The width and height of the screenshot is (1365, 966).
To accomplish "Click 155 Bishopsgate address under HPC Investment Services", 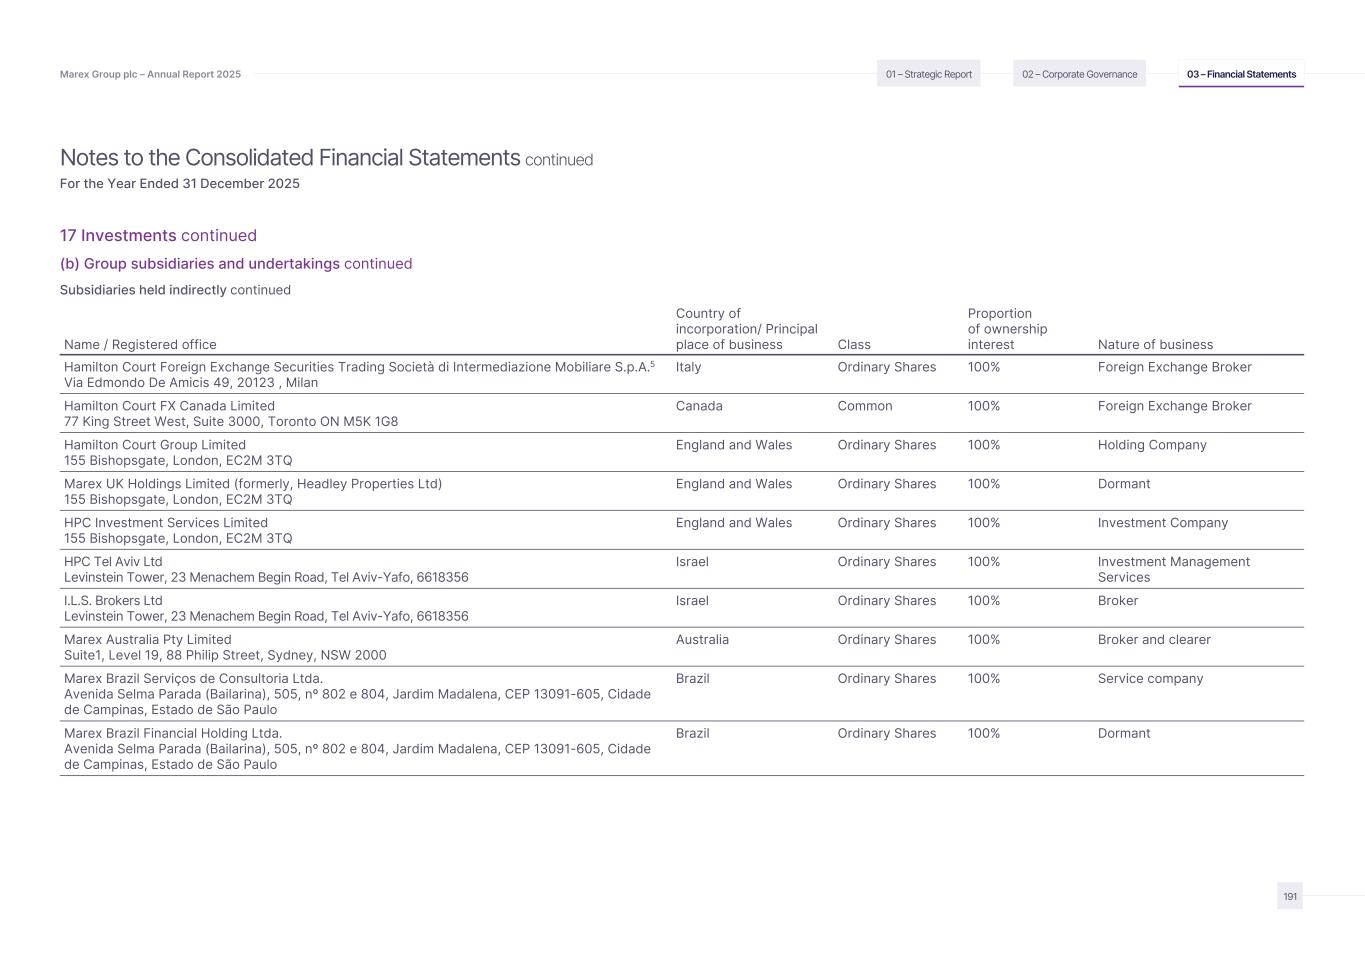I will point(178,539).
